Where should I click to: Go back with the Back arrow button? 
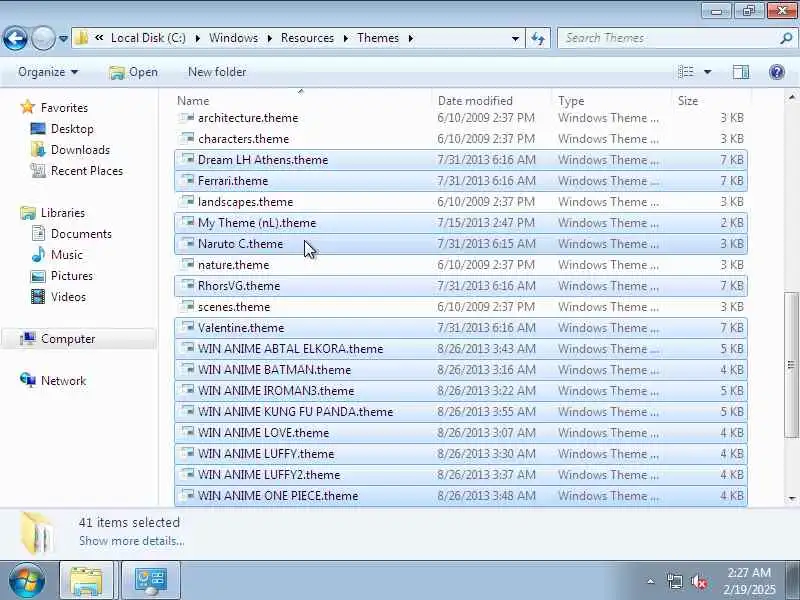click(x=15, y=38)
